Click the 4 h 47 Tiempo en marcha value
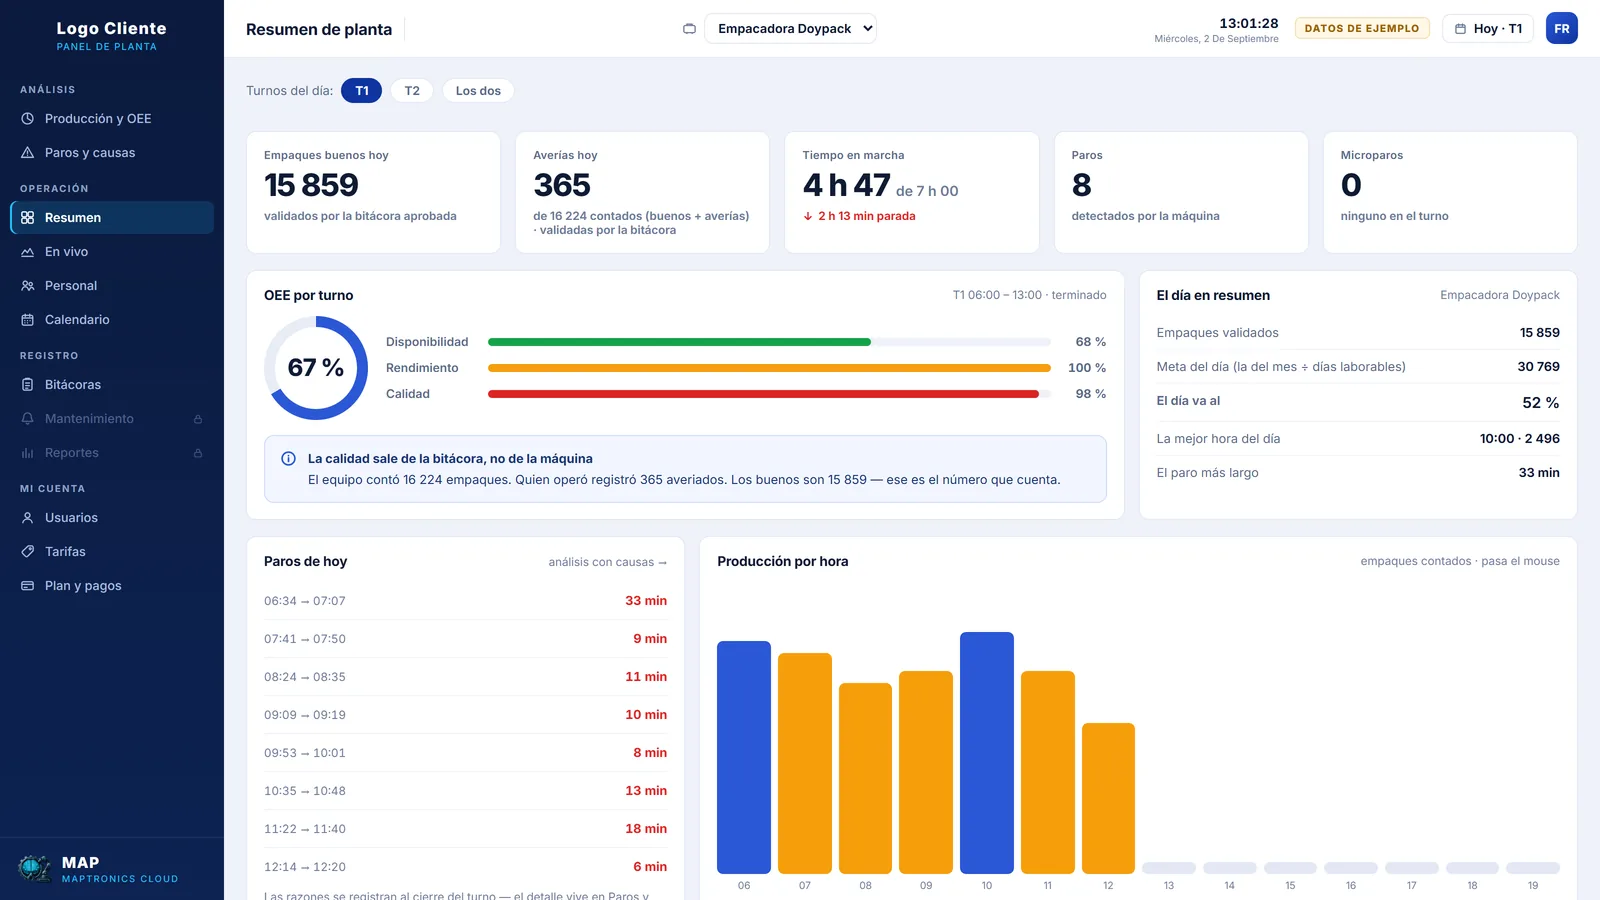This screenshot has width=1600, height=900. [846, 185]
